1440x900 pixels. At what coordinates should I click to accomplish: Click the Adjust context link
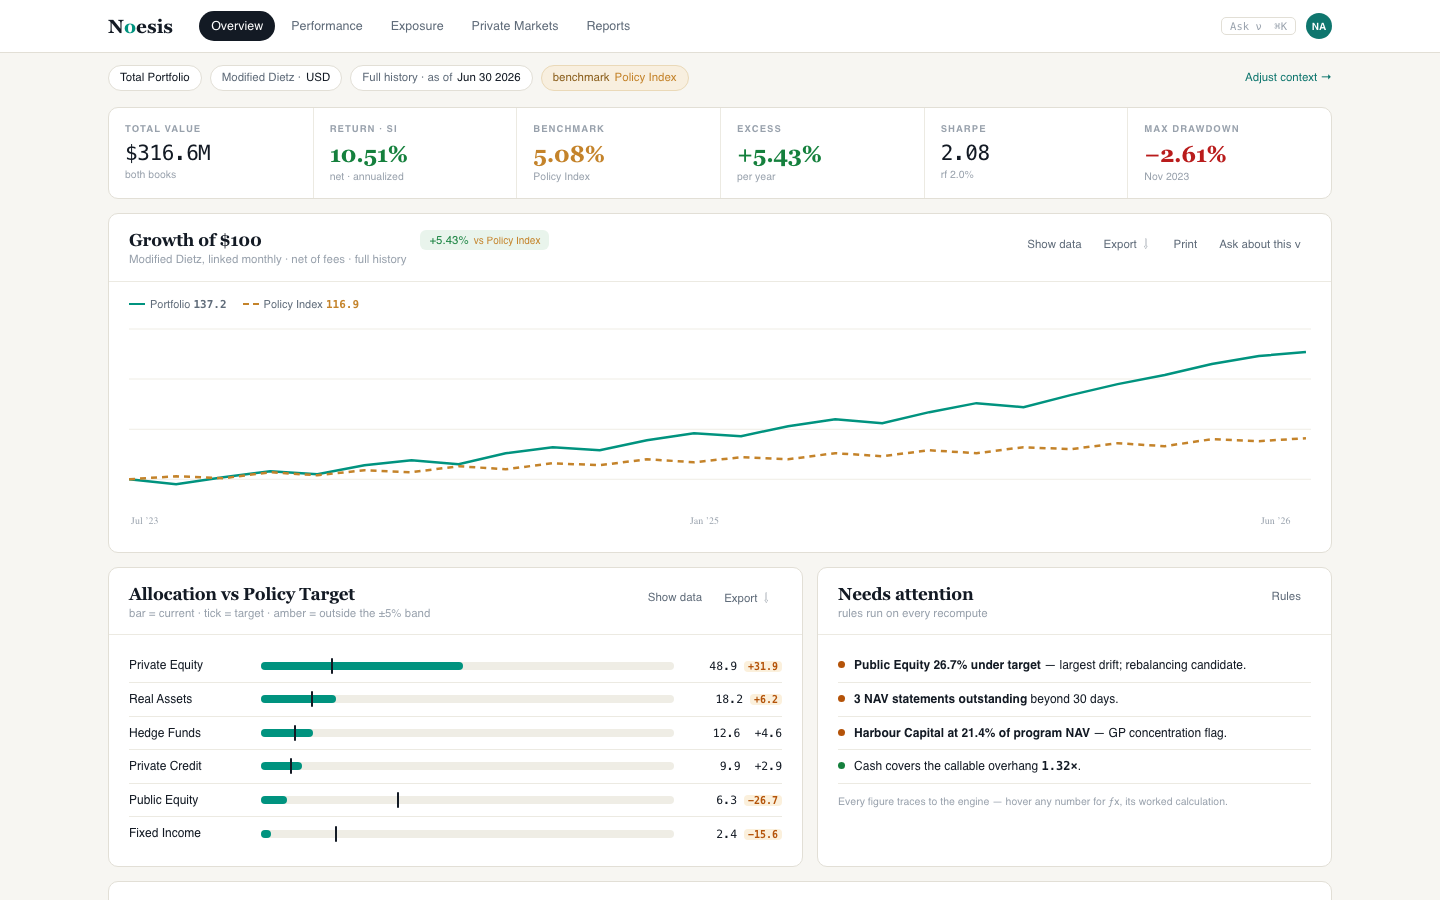[x=1288, y=77]
